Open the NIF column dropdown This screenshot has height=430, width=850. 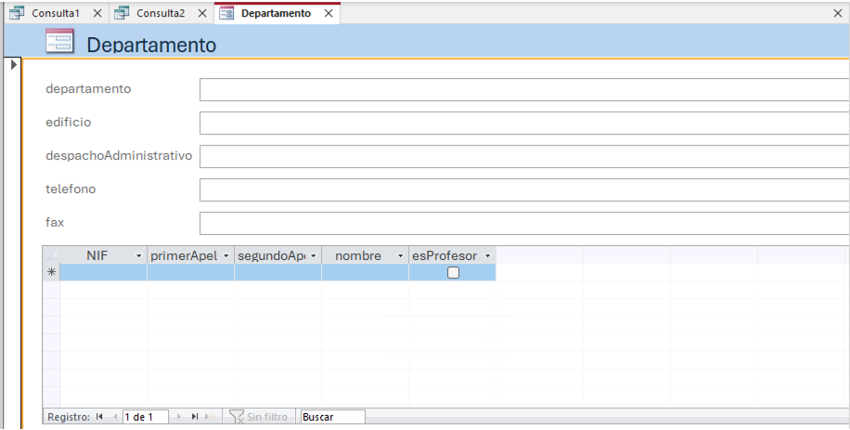pos(139,256)
